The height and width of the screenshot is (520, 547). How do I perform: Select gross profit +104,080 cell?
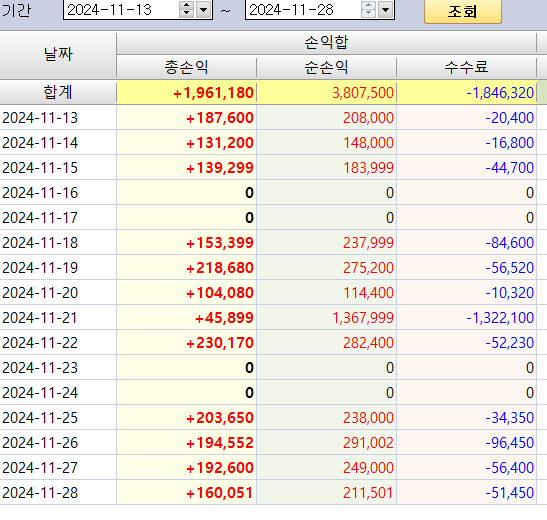click(187, 293)
